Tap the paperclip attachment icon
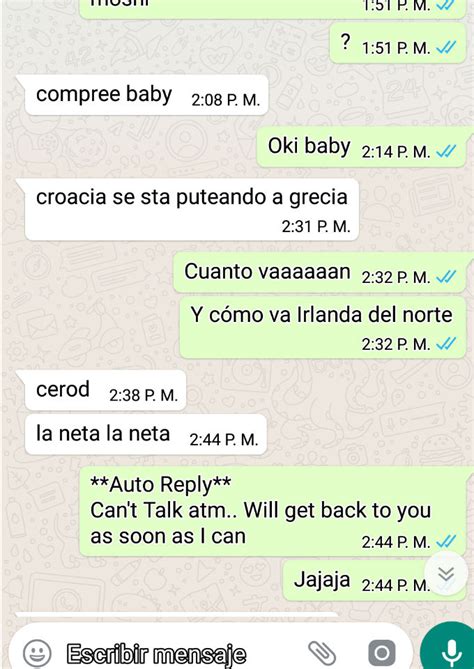This screenshot has width=474, height=669. pyautogui.click(x=321, y=653)
